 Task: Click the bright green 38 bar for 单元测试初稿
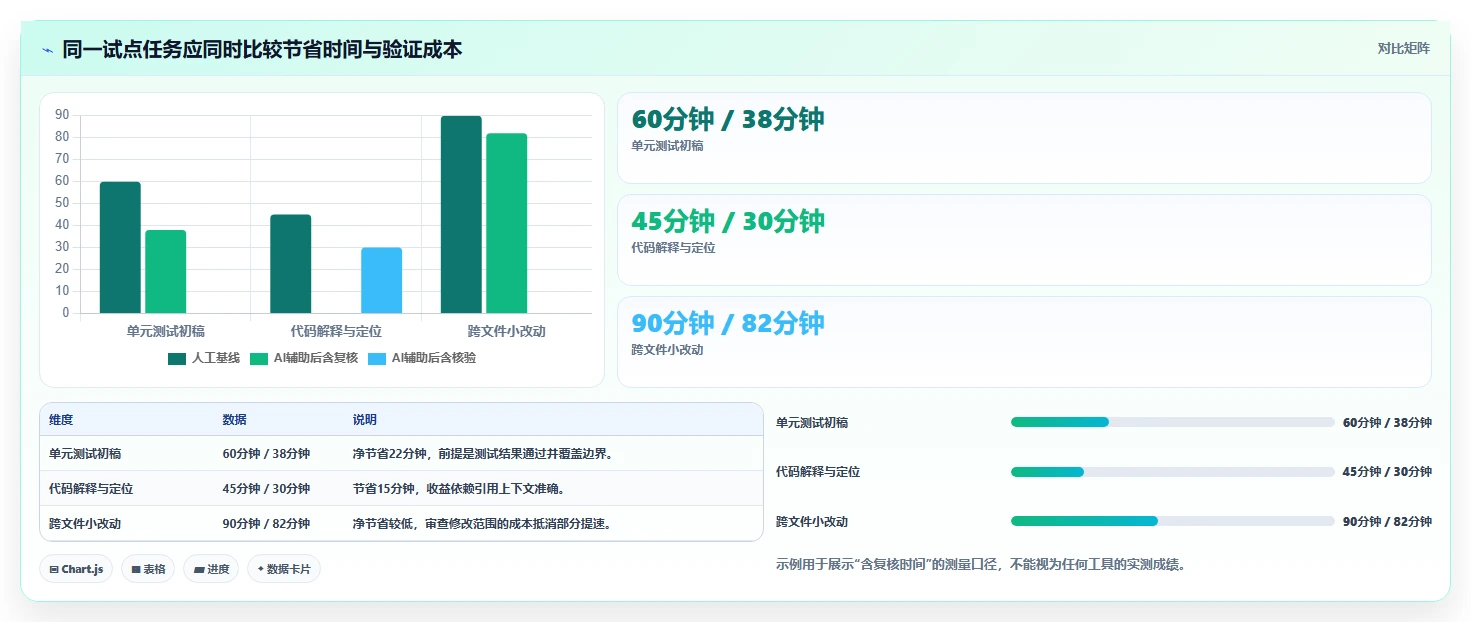166,272
